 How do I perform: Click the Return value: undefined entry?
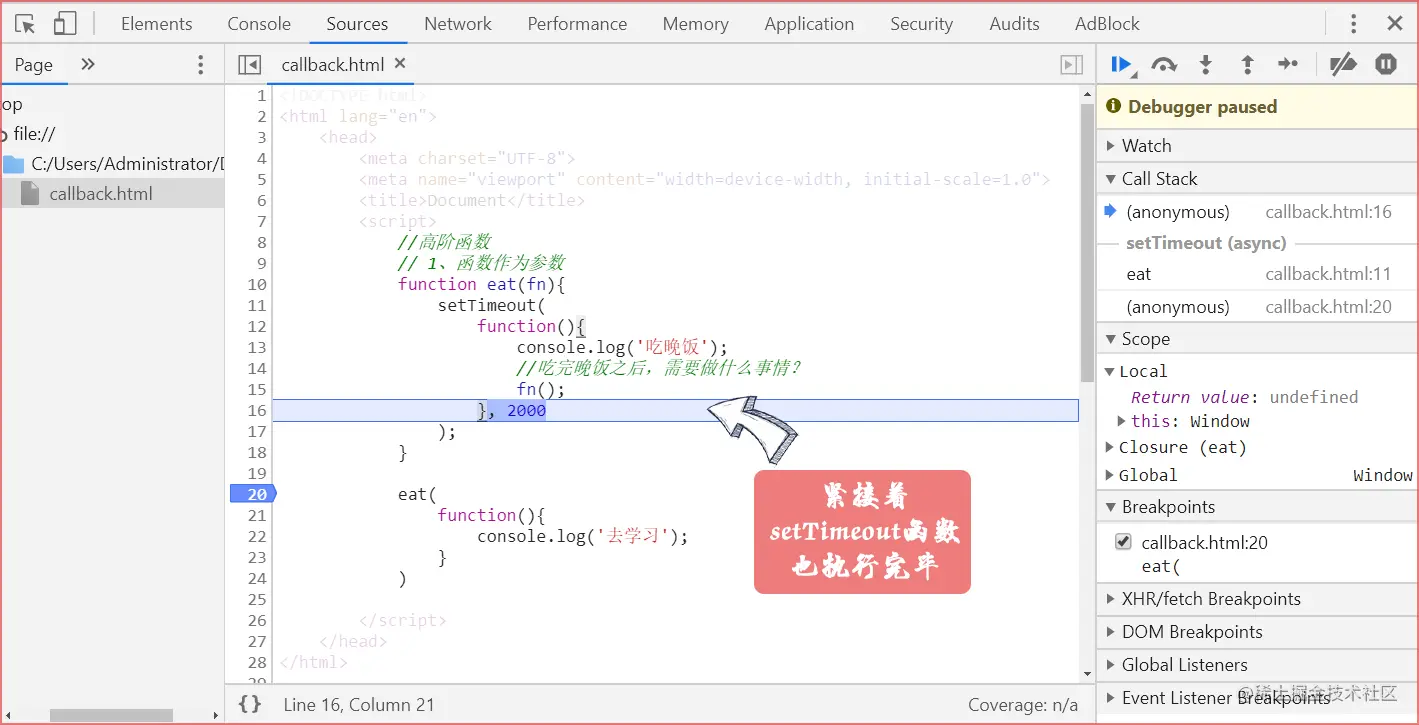(x=1244, y=397)
